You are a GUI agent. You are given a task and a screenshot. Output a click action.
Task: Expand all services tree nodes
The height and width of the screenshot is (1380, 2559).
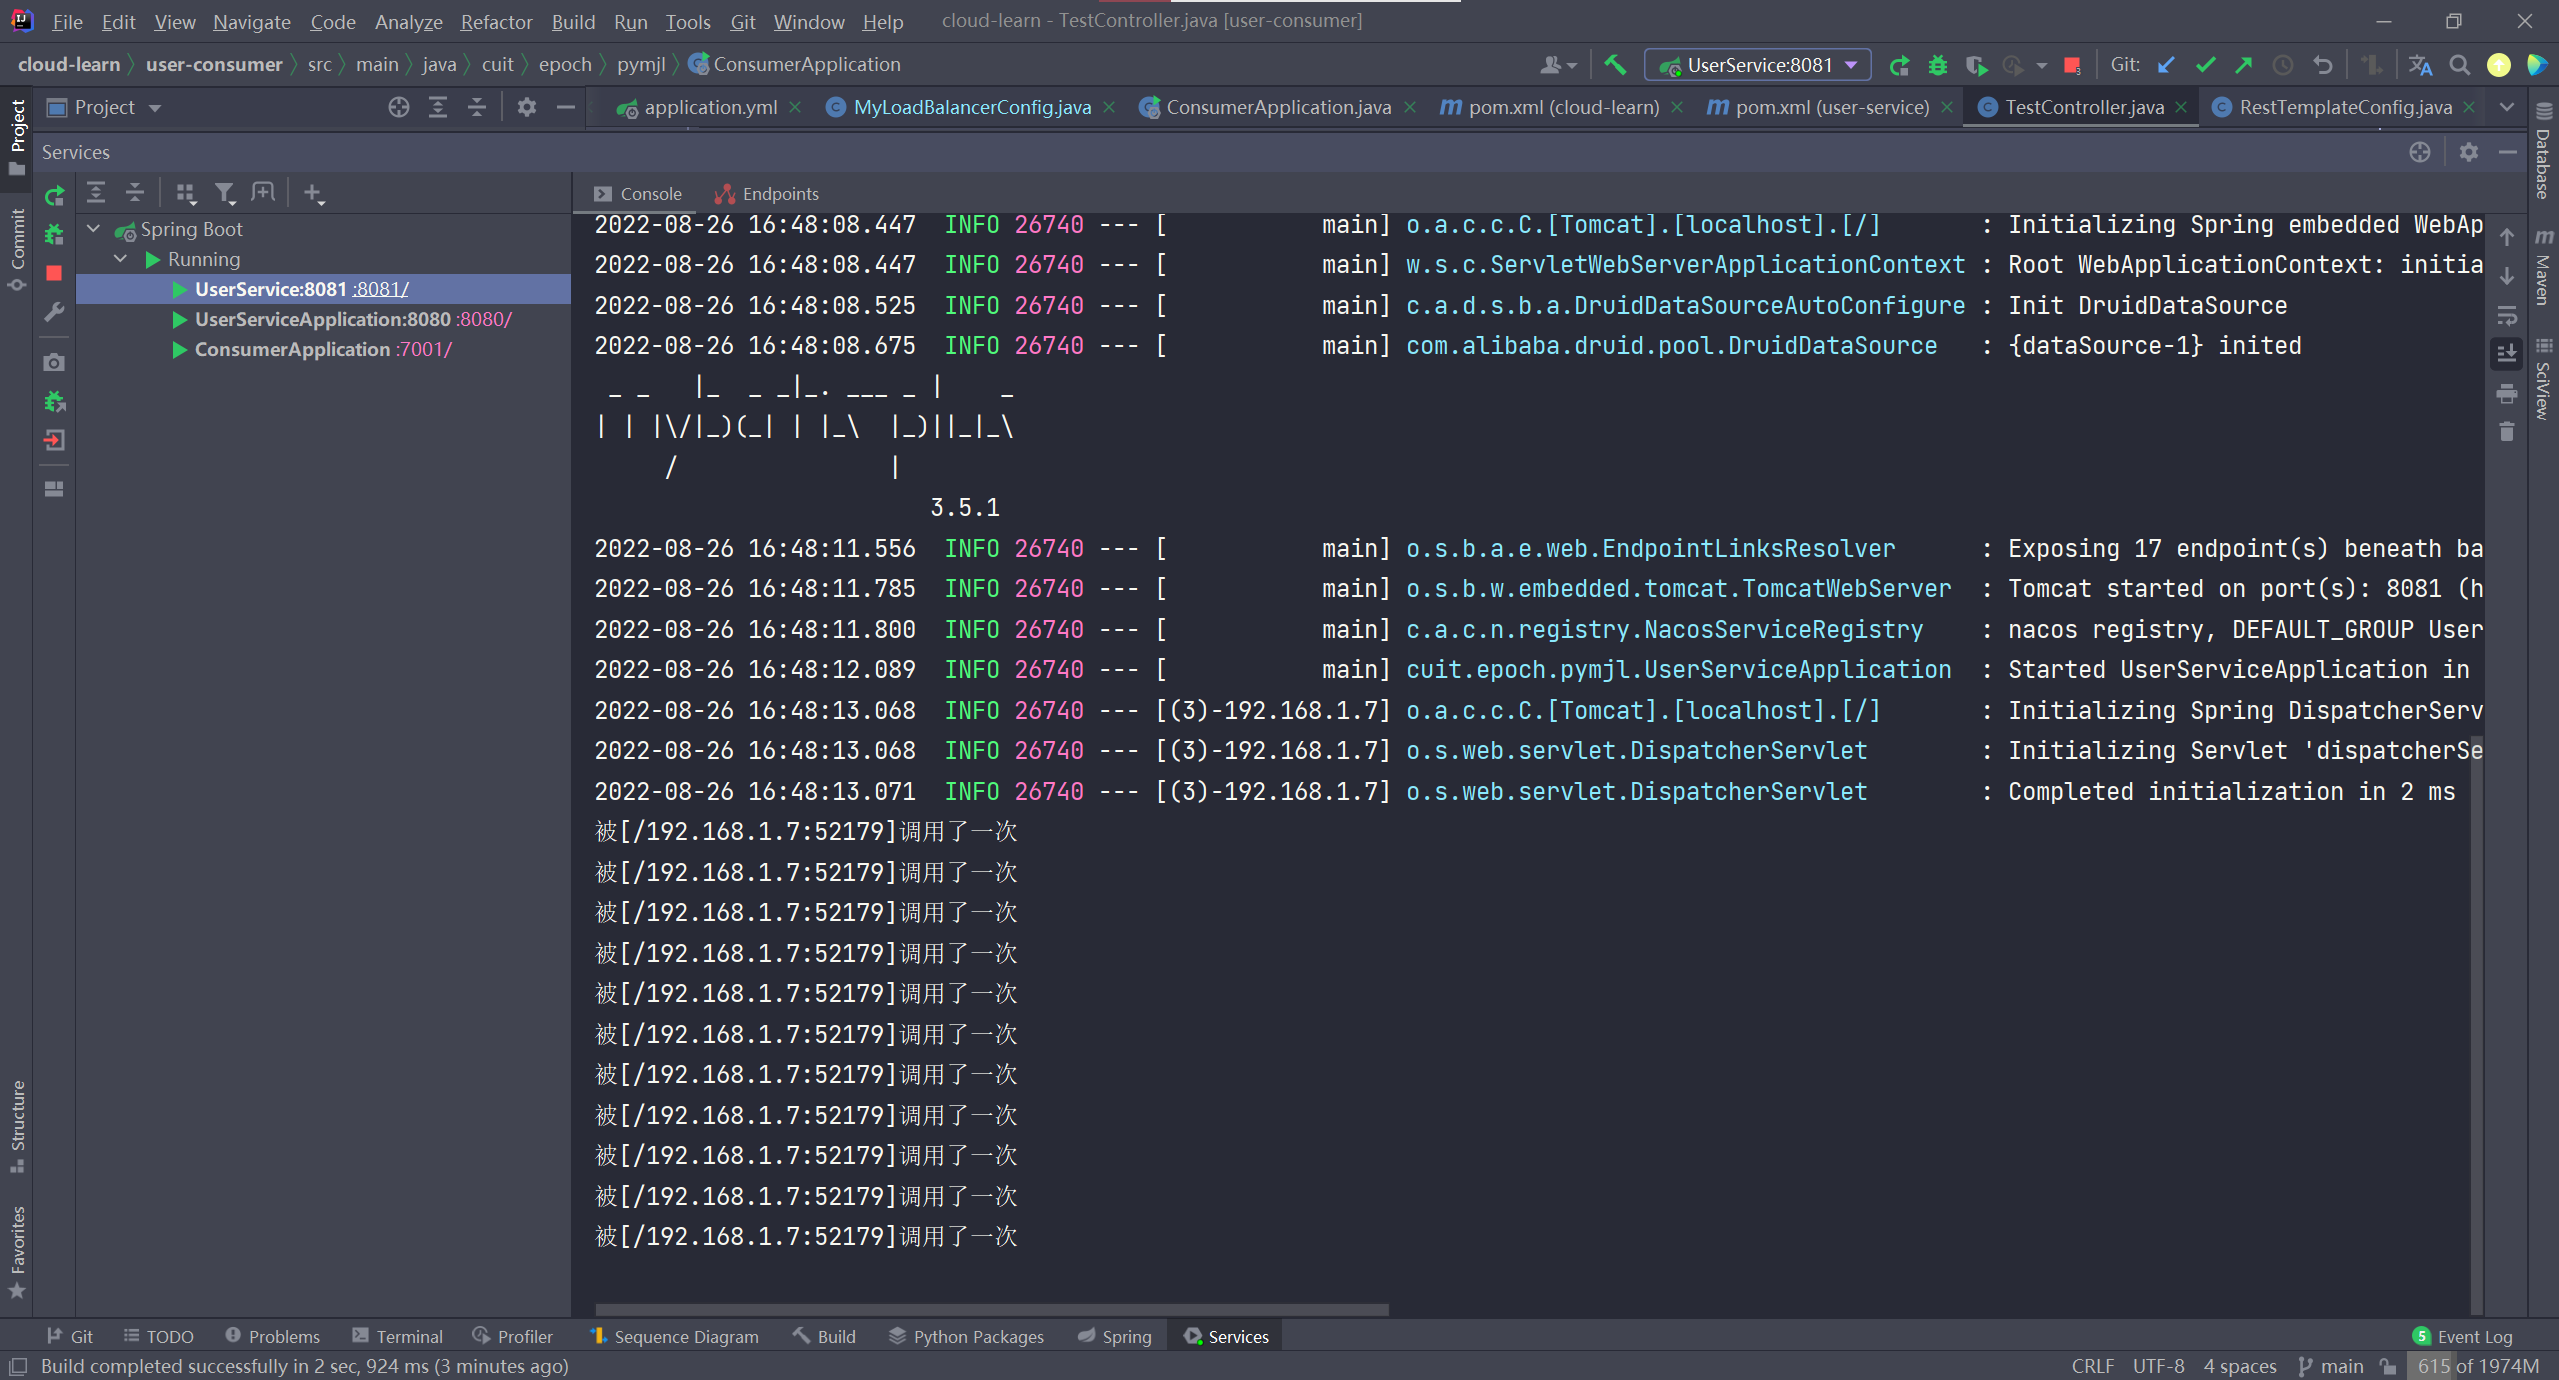[96, 193]
